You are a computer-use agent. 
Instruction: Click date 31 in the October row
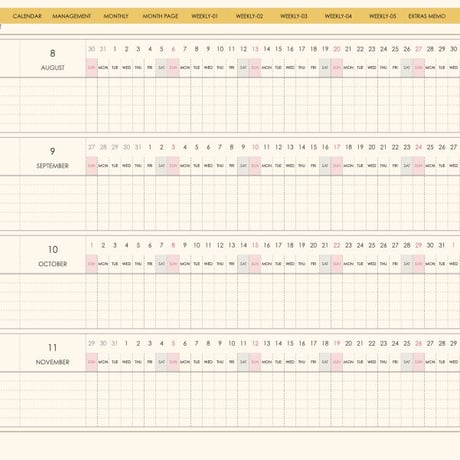[442, 245]
